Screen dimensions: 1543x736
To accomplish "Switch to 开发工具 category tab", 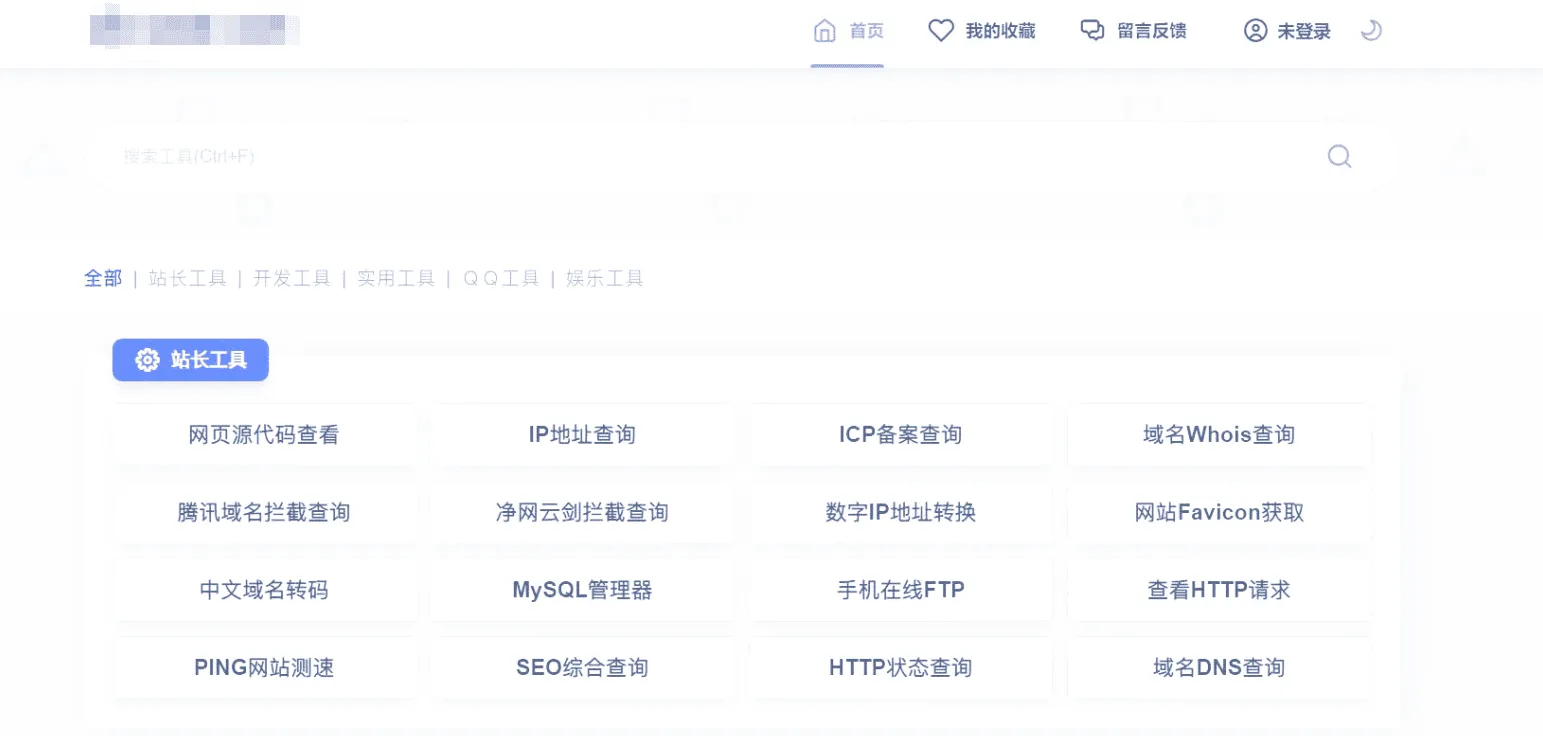I will pos(291,279).
